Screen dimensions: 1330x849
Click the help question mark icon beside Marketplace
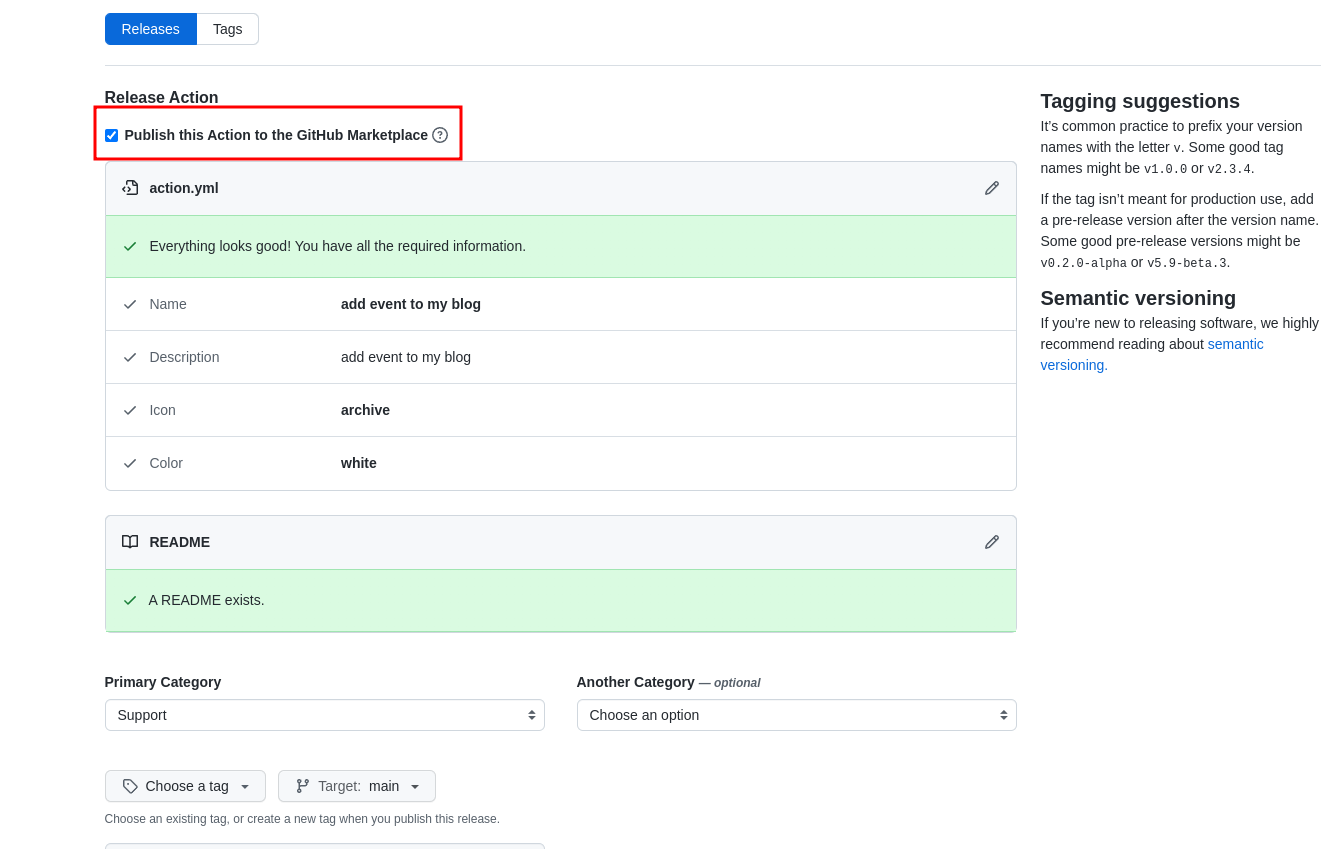[x=440, y=135]
